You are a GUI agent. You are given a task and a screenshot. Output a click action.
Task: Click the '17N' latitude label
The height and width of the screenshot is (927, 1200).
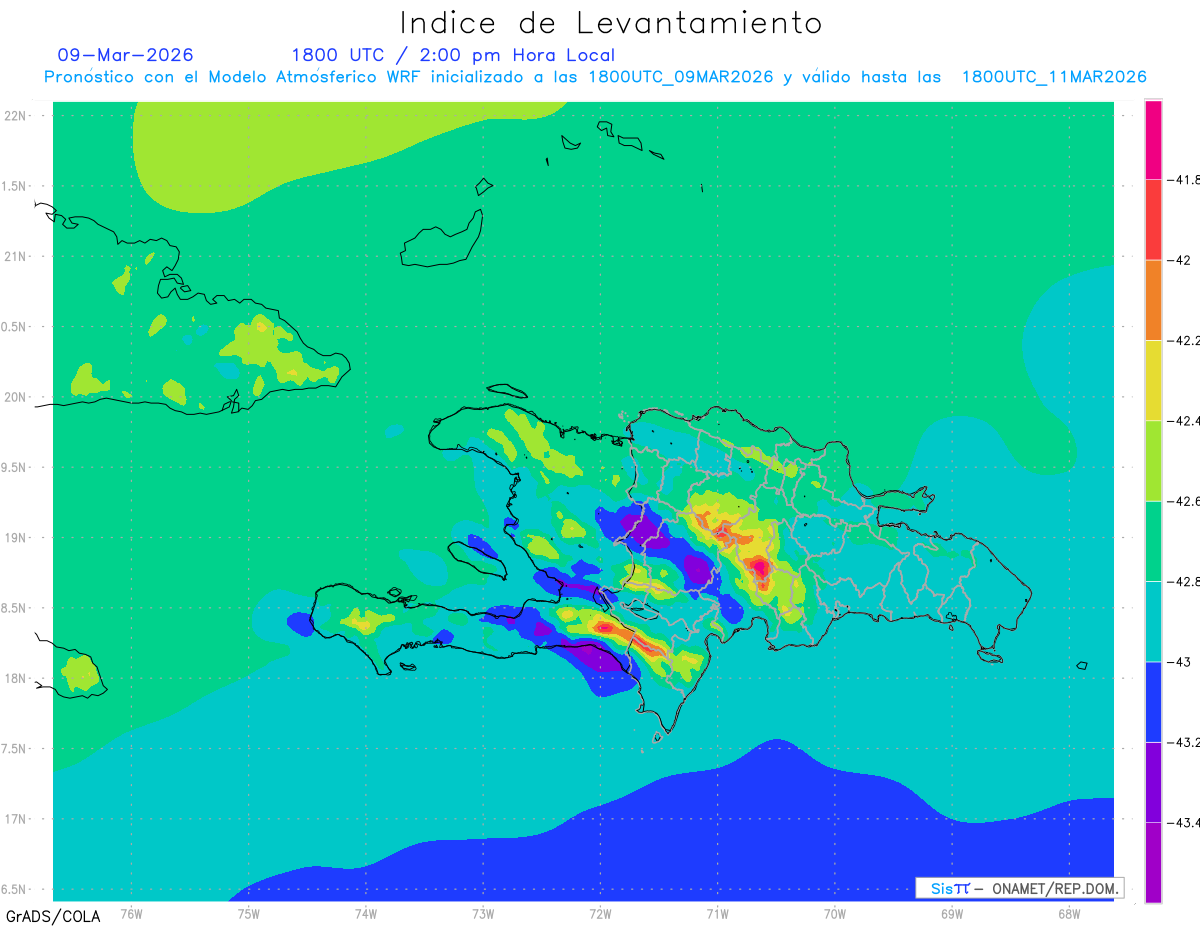pos(15,819)
